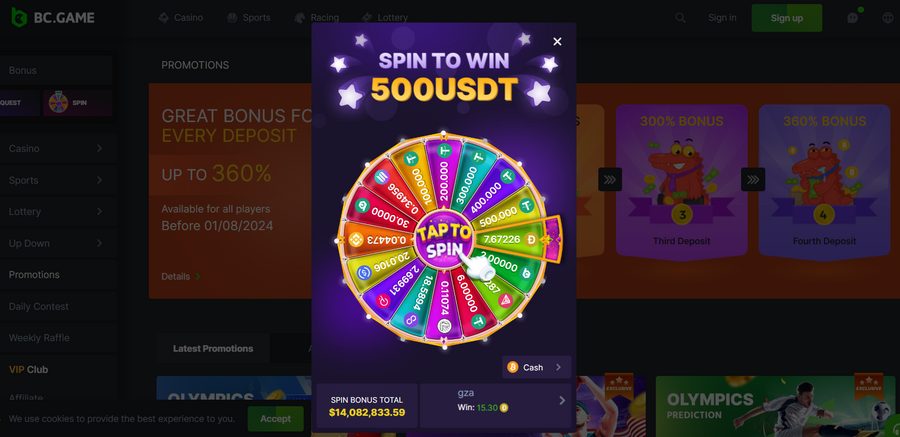Open the Fourth Deposit 360% bonus card
Viewport: 900px width, 437px height.
[824, 181]
